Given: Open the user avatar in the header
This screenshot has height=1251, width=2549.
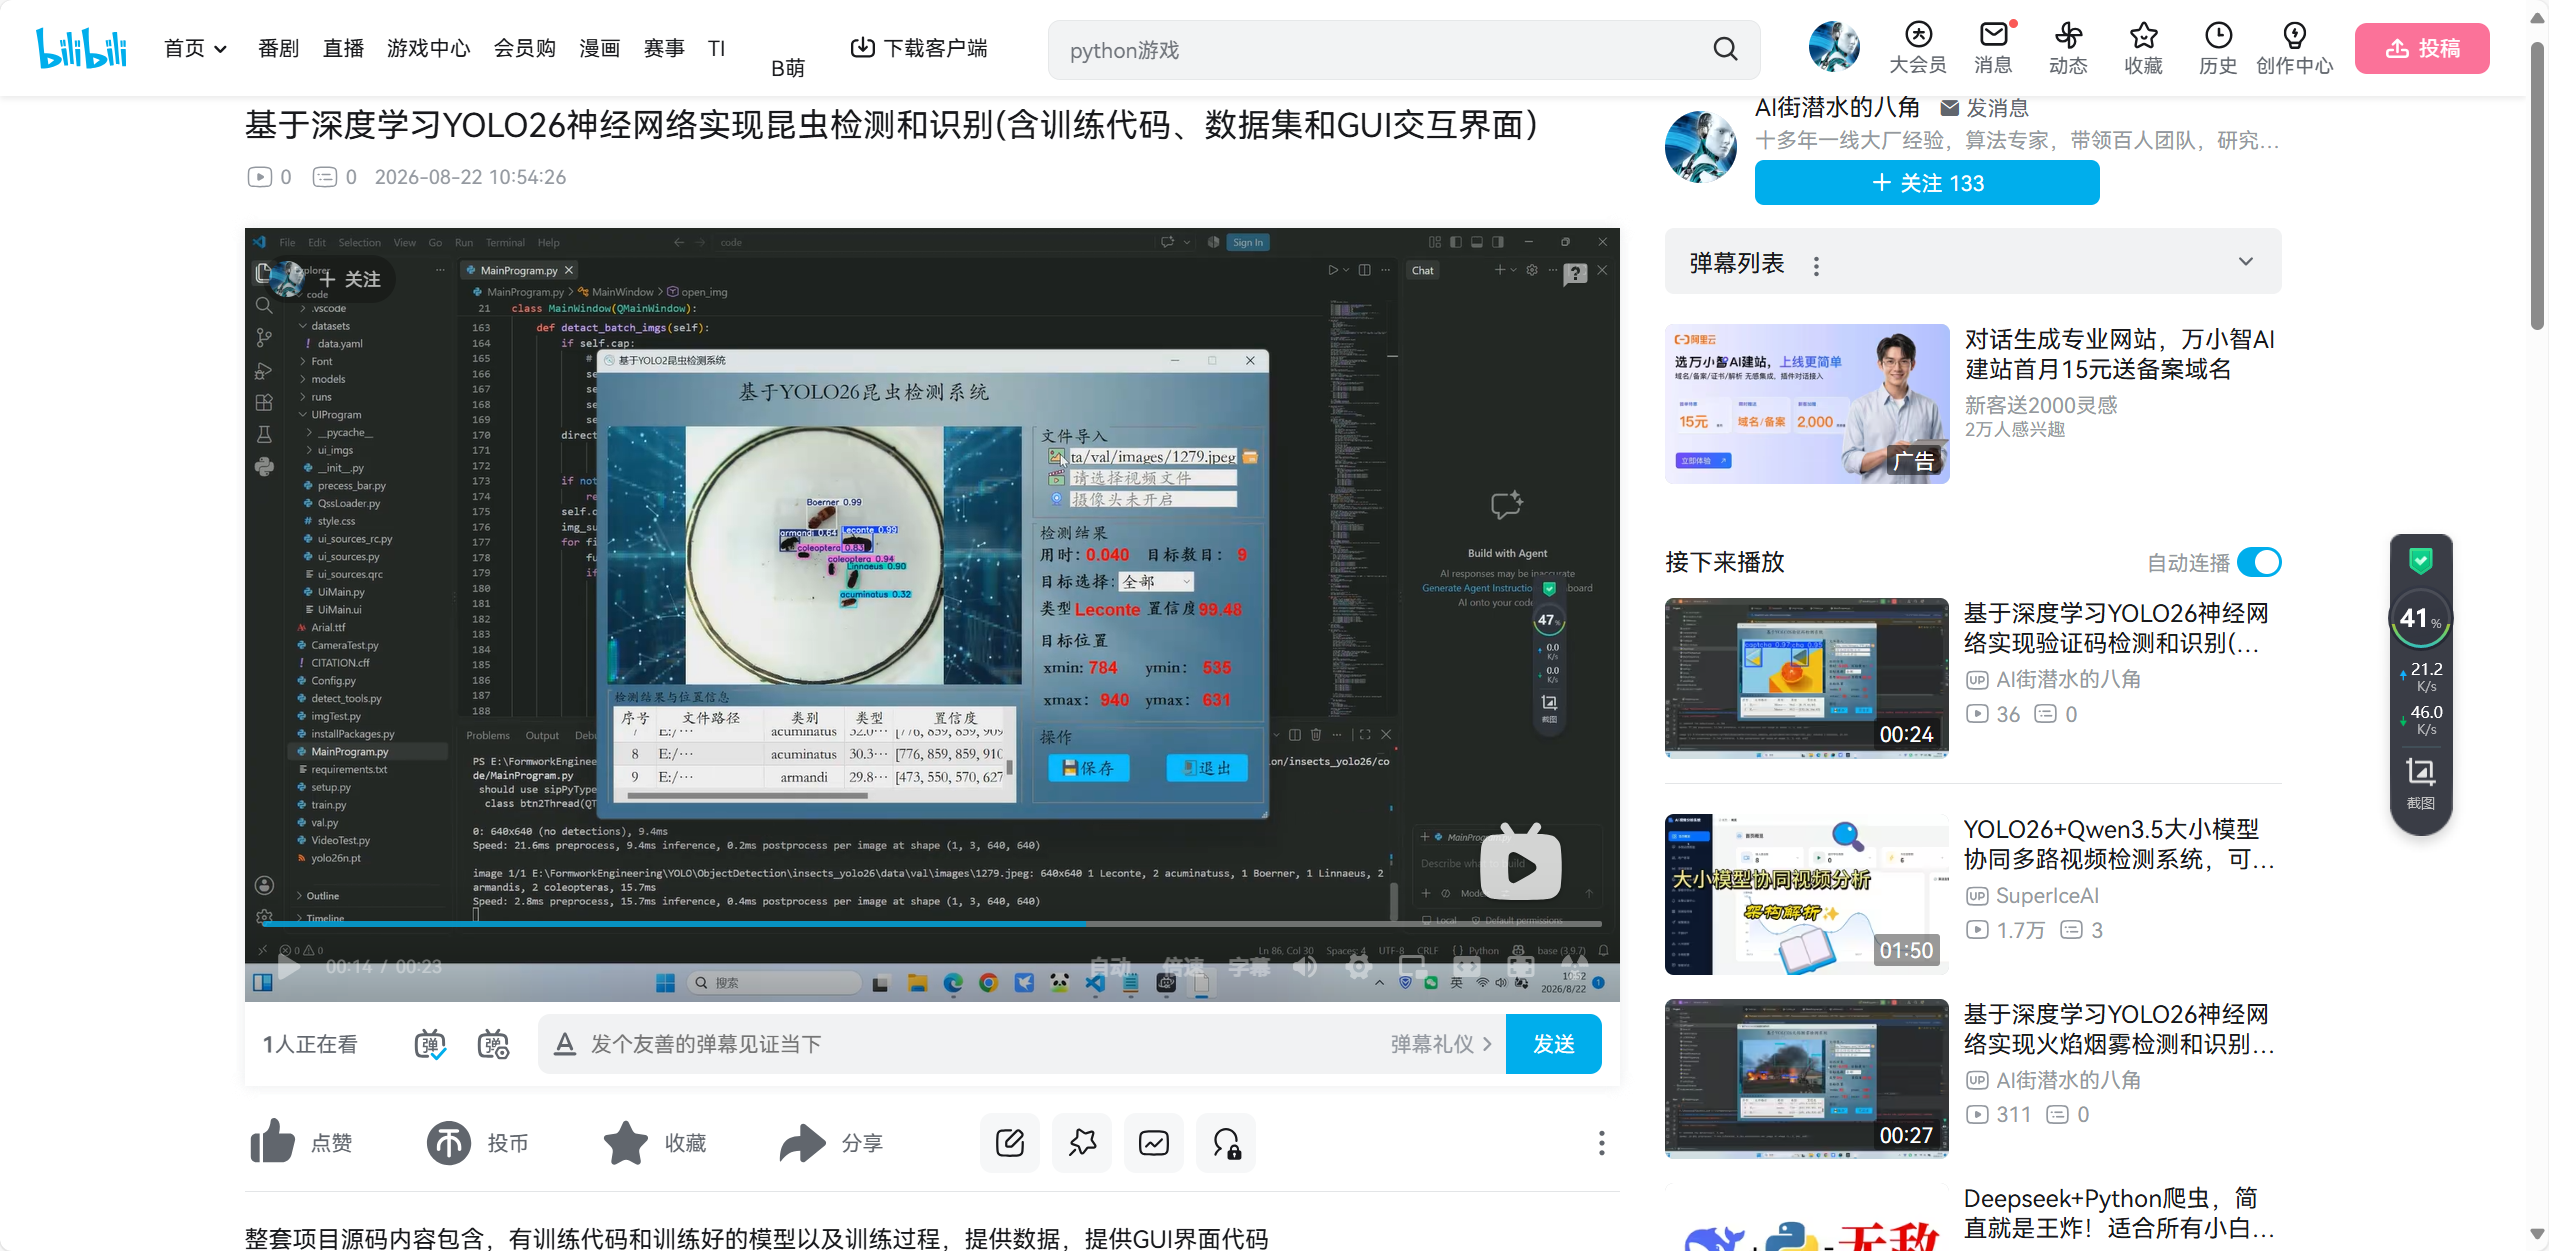Looking at the screenshot, I should 1834,47.
